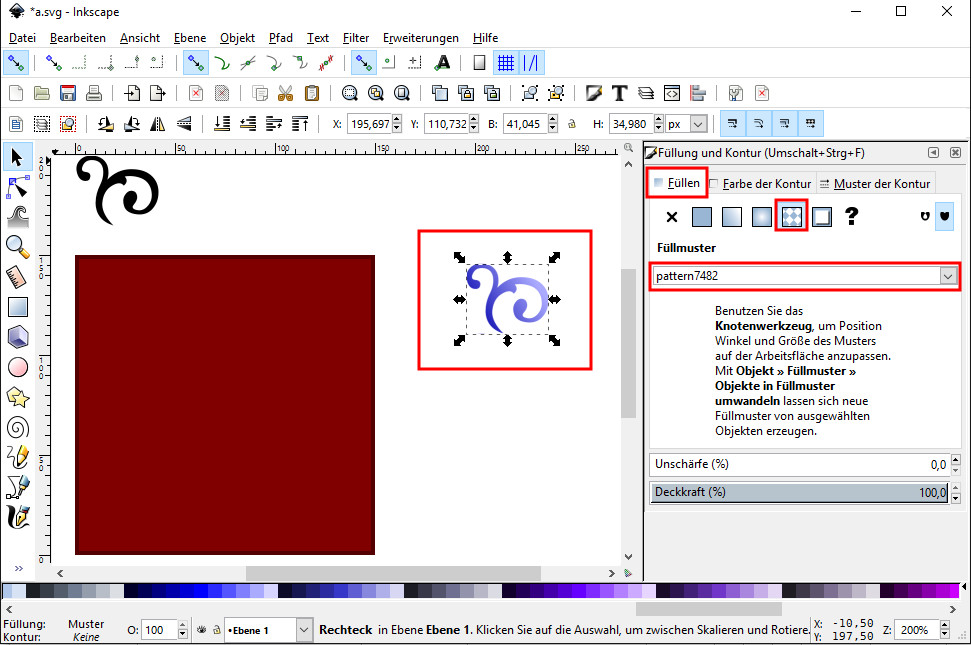Toggle width-height lock ratio

571,125
